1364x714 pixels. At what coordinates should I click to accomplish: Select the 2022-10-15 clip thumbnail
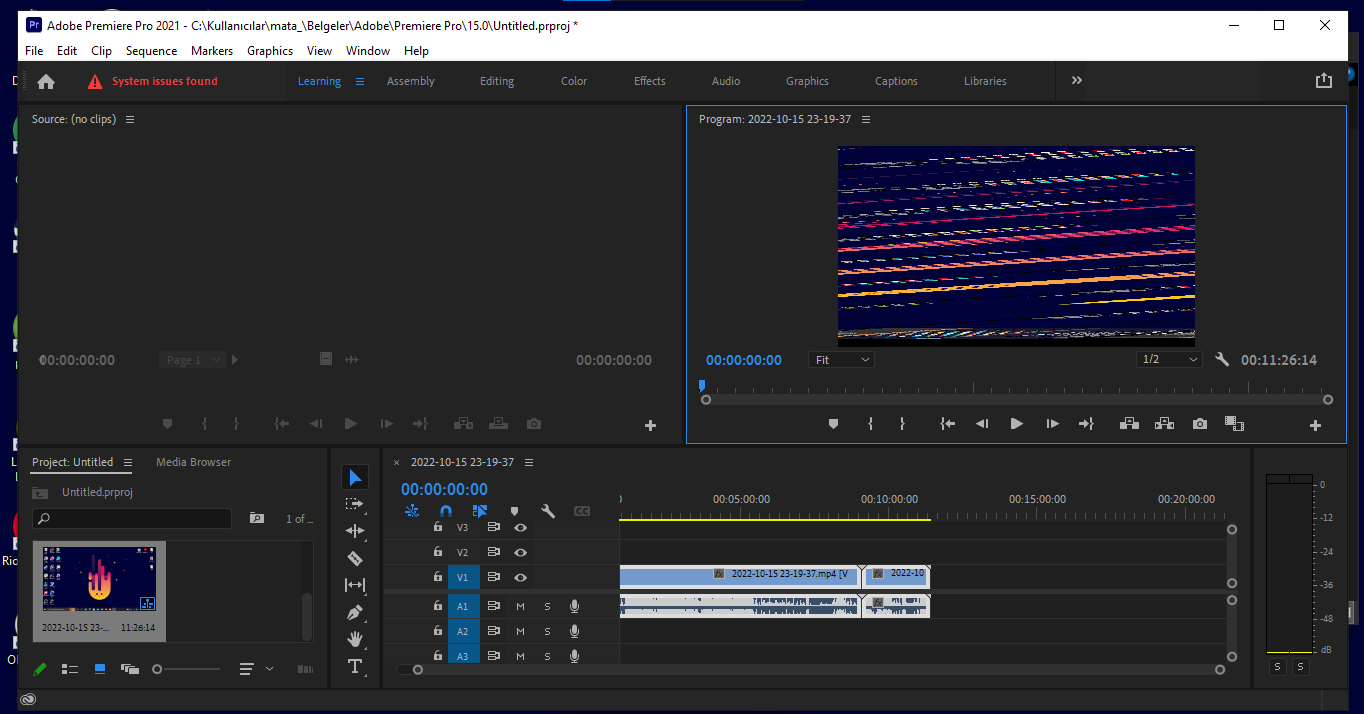[x=99, y=580]
